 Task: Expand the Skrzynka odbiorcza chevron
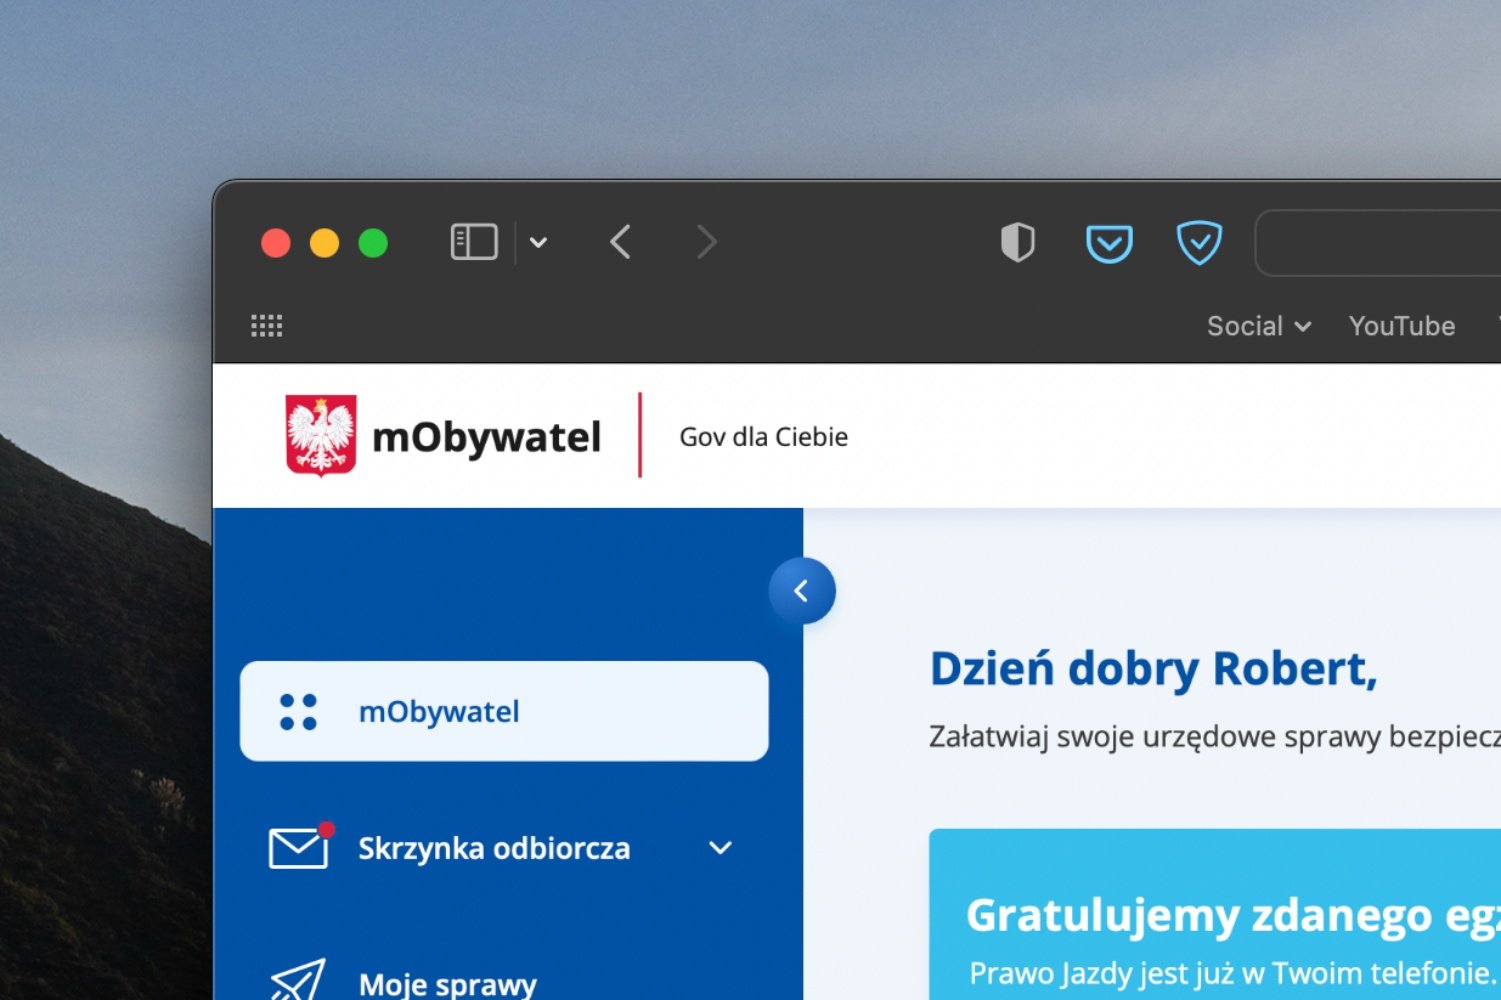720,848
